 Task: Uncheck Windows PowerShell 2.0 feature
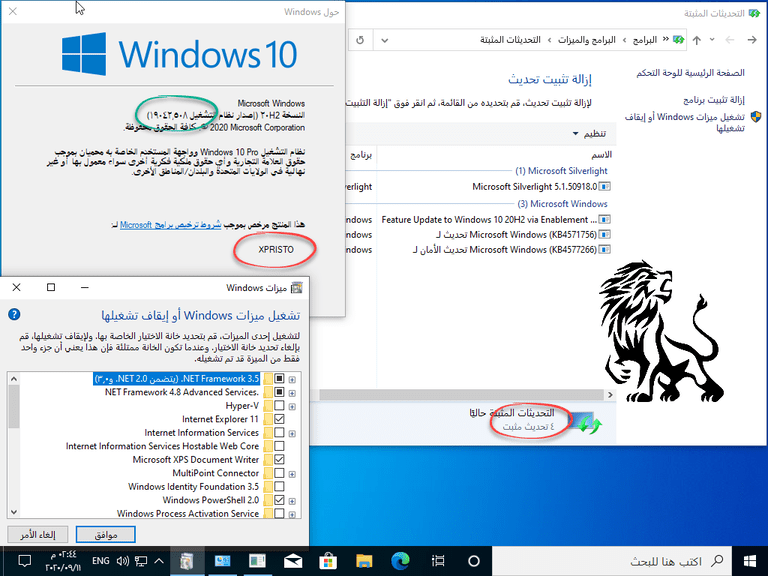[279, 500]
